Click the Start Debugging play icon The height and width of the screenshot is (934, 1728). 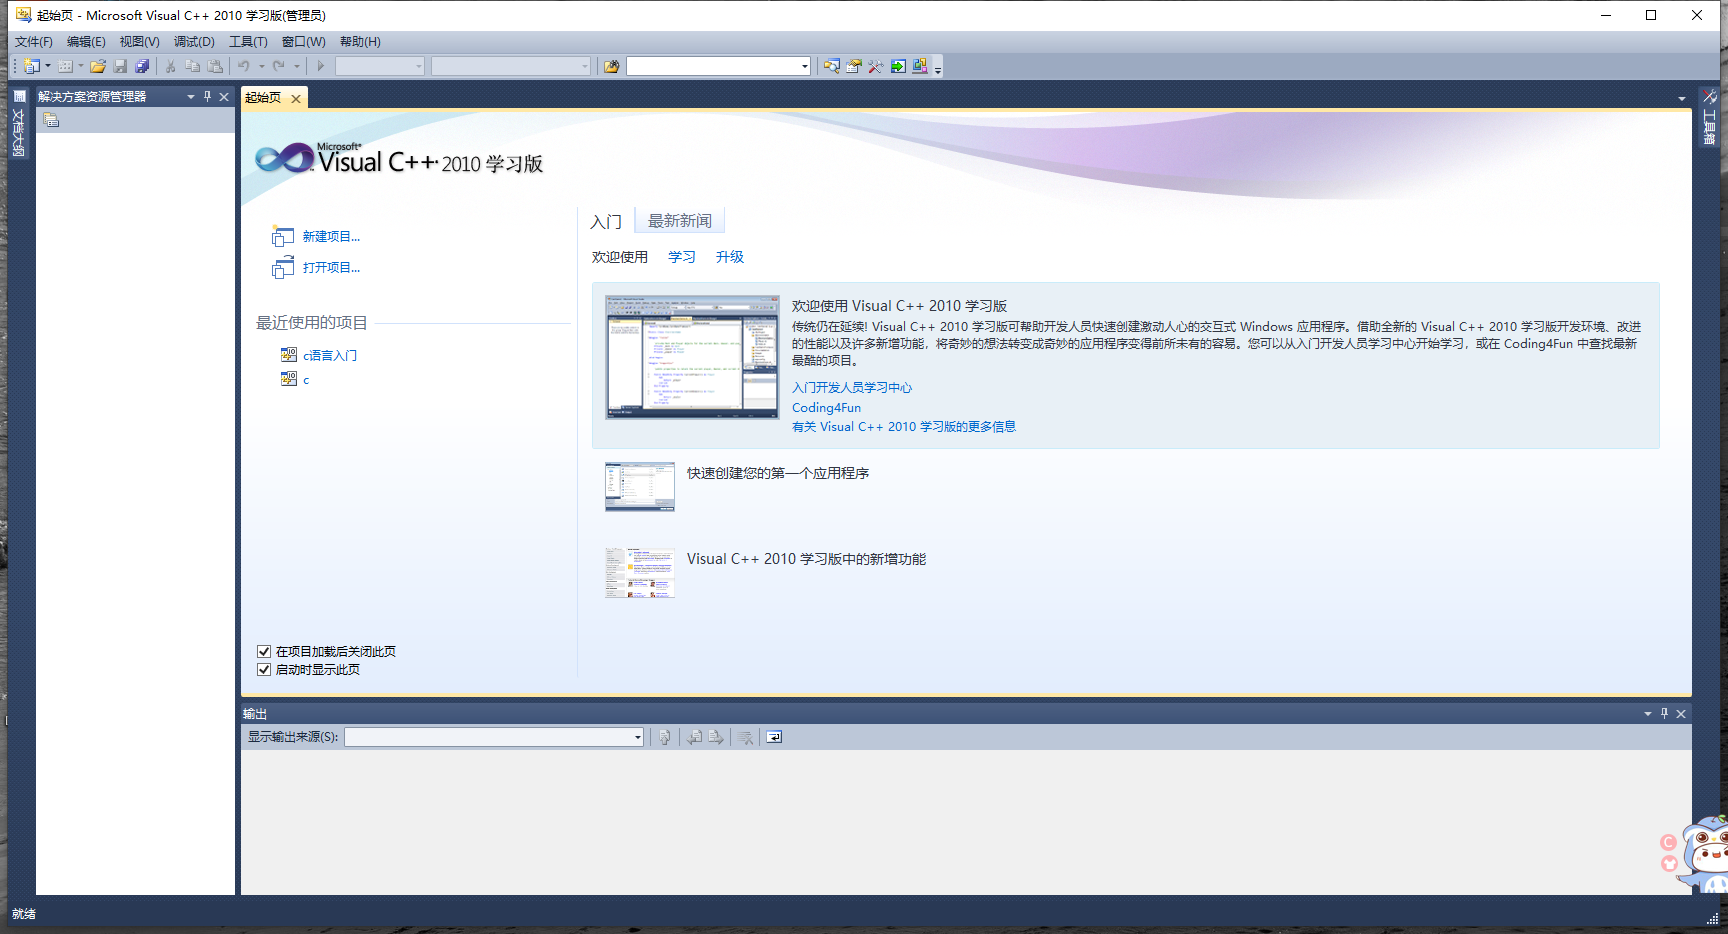(320, 66)
